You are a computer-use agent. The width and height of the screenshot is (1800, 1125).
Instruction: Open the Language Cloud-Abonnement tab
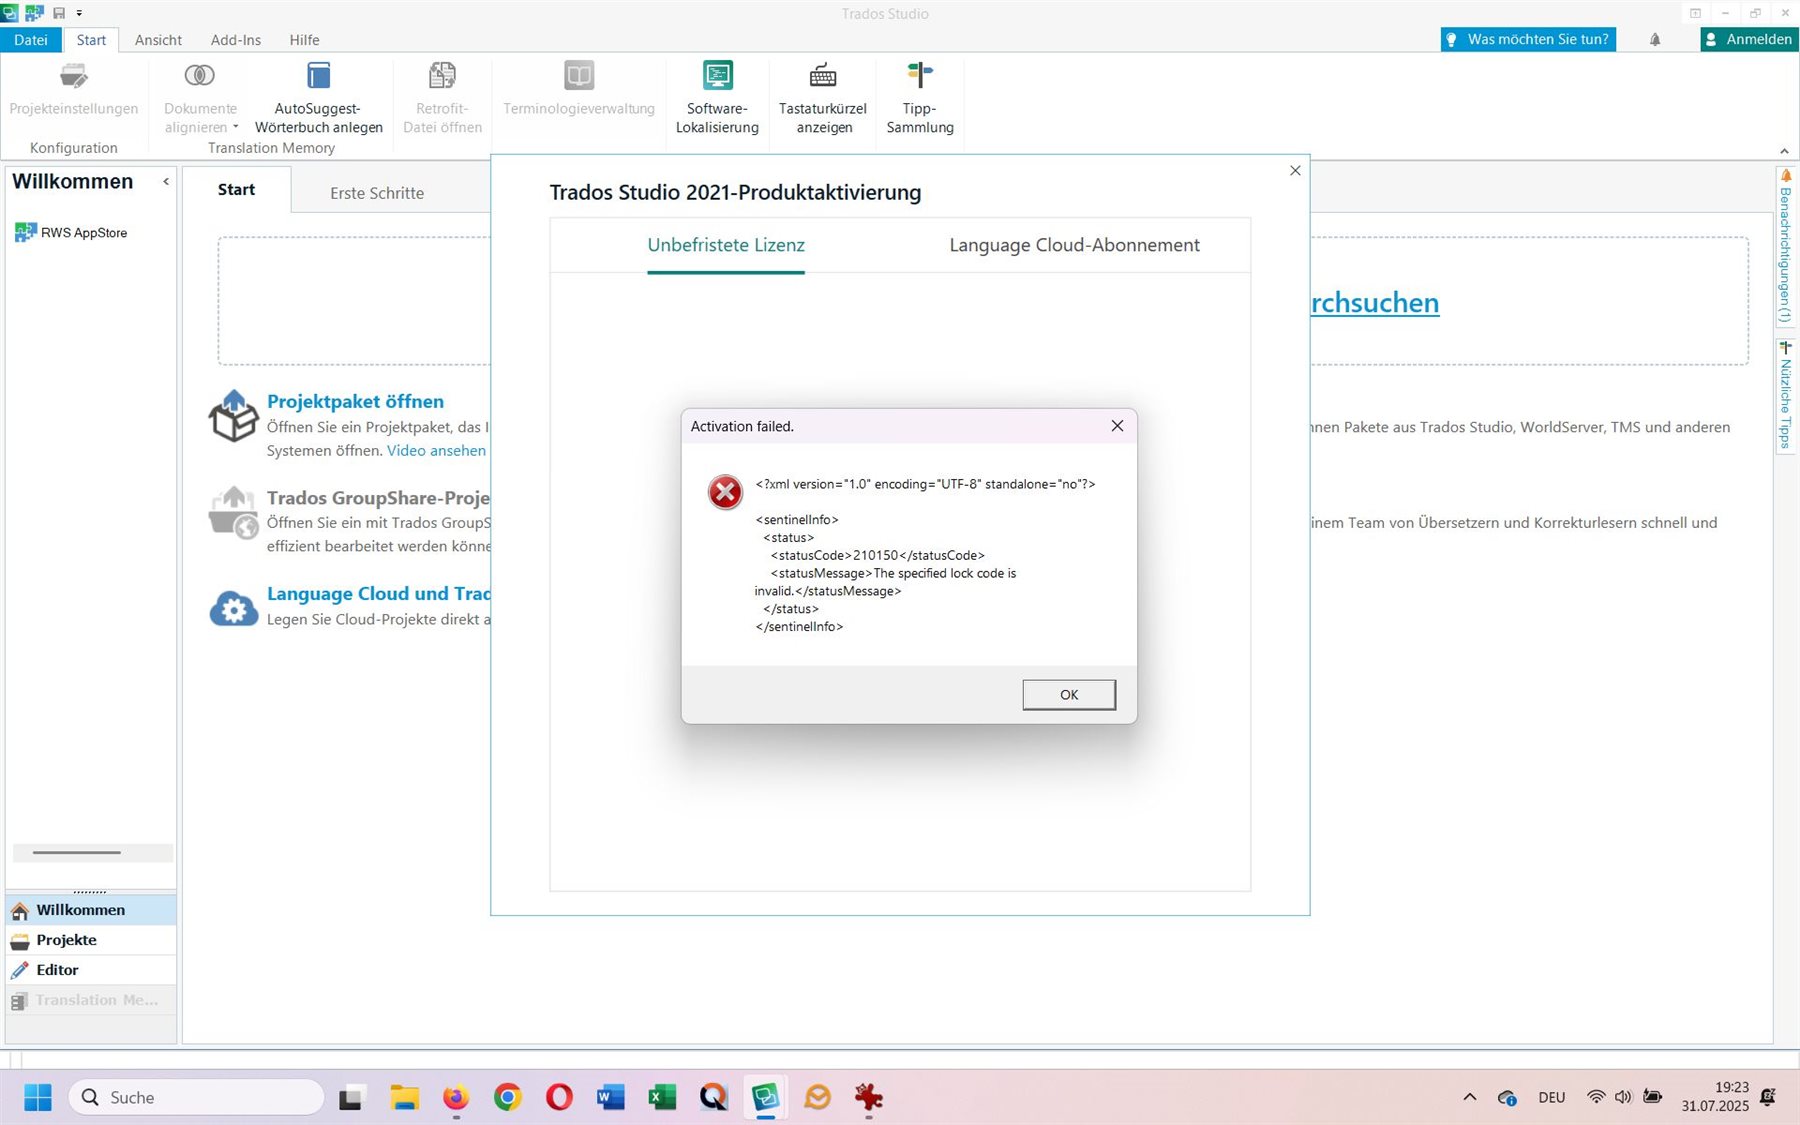[x=1073, y=245]
